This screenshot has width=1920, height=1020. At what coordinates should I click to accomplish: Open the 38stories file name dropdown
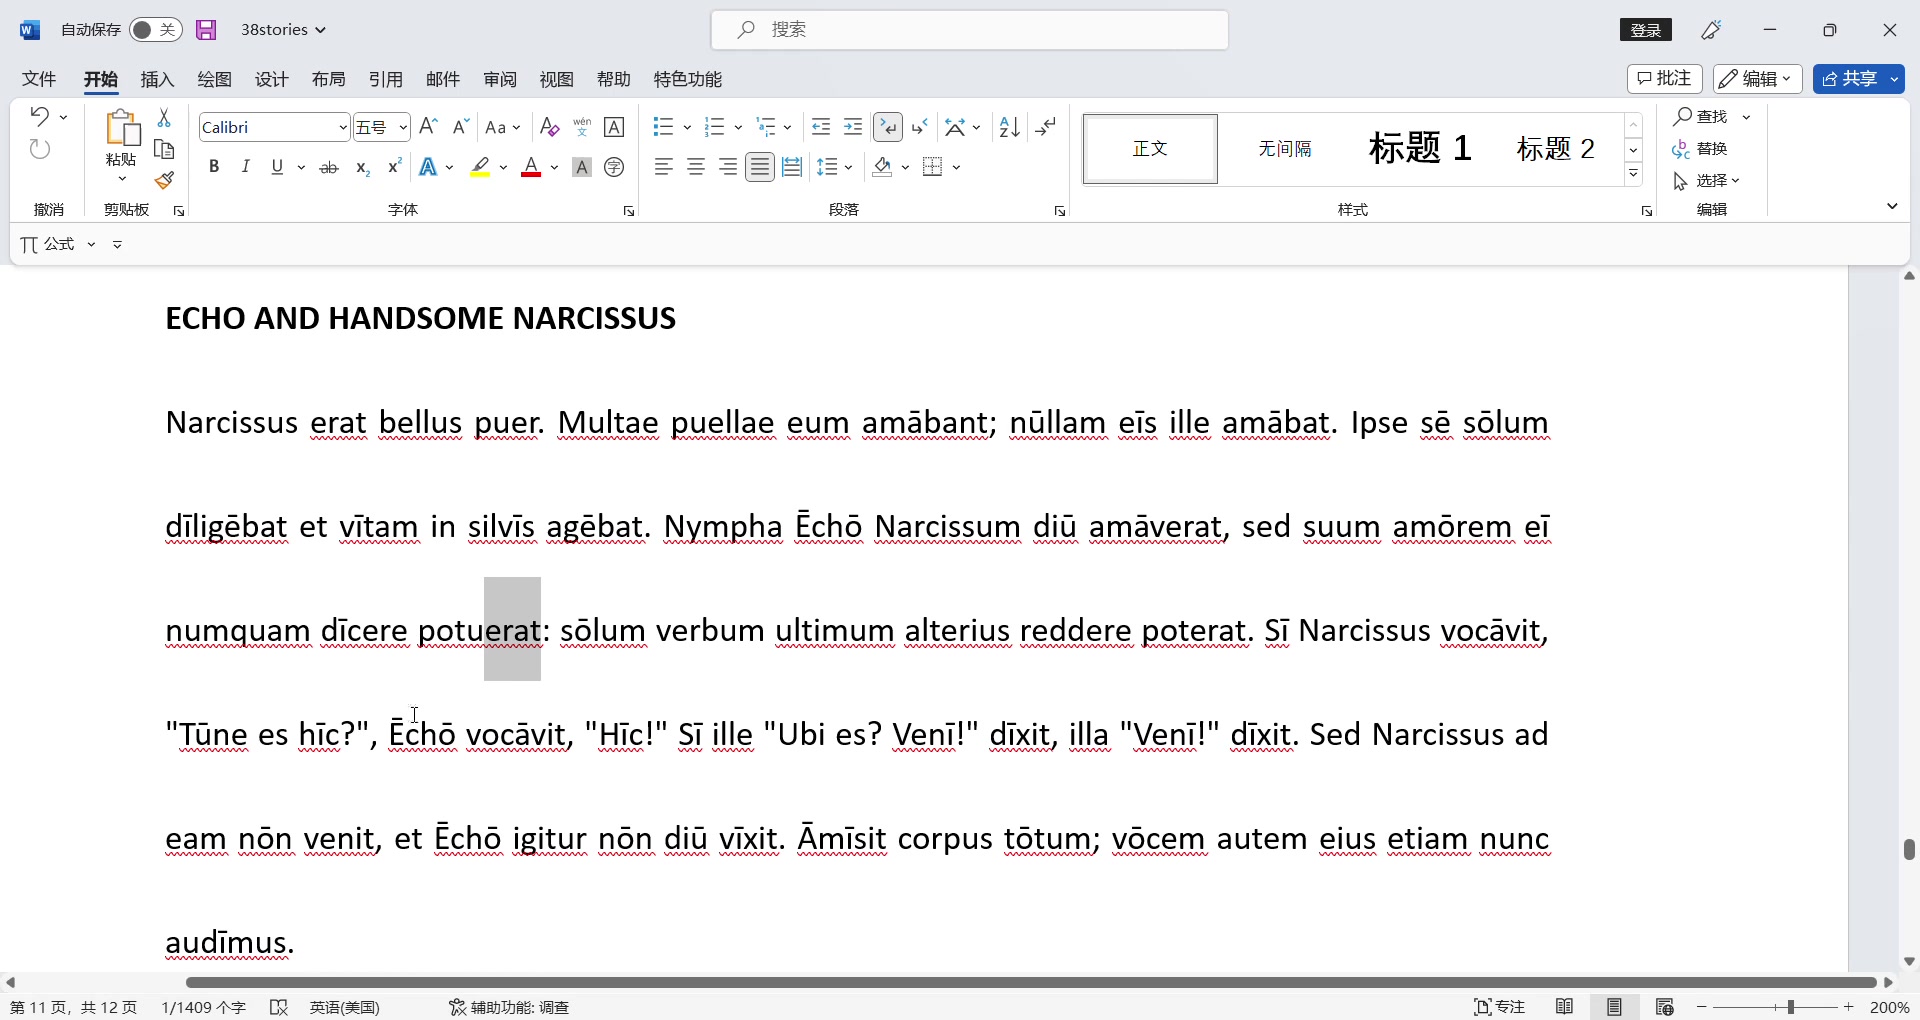coord(284,30)
